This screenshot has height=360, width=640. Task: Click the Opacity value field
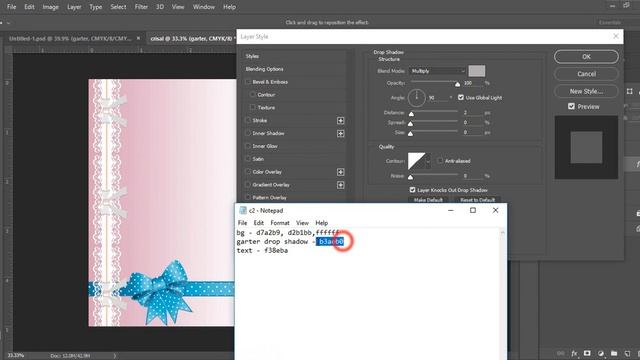(472, 83)
